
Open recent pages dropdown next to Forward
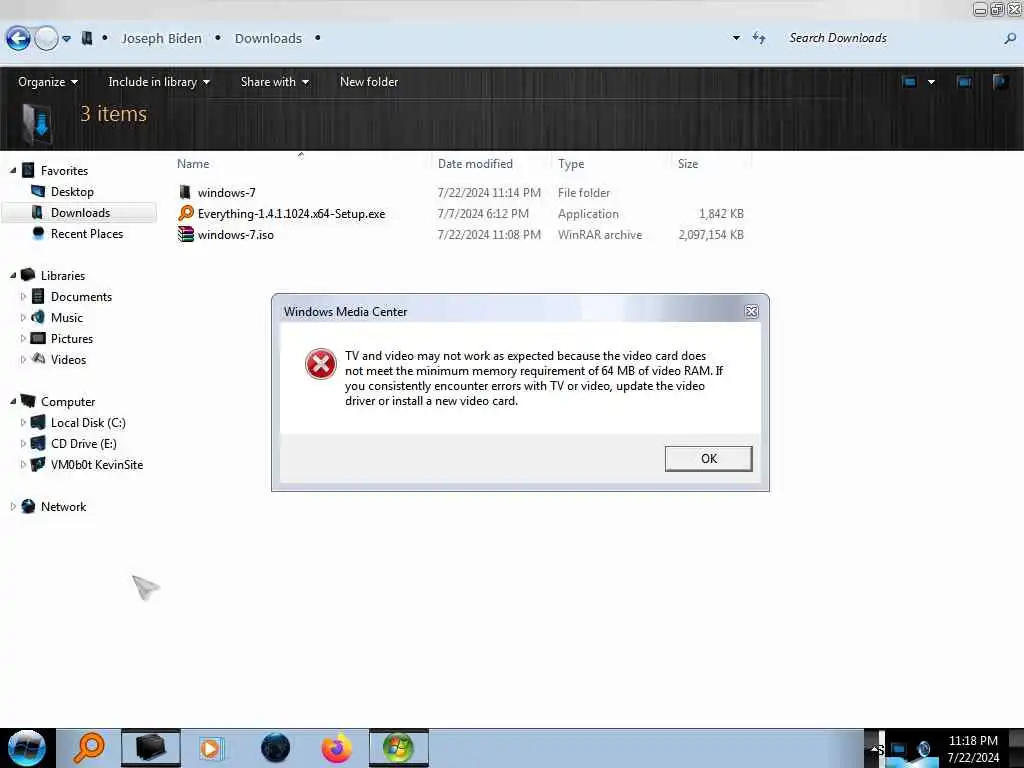67,39
